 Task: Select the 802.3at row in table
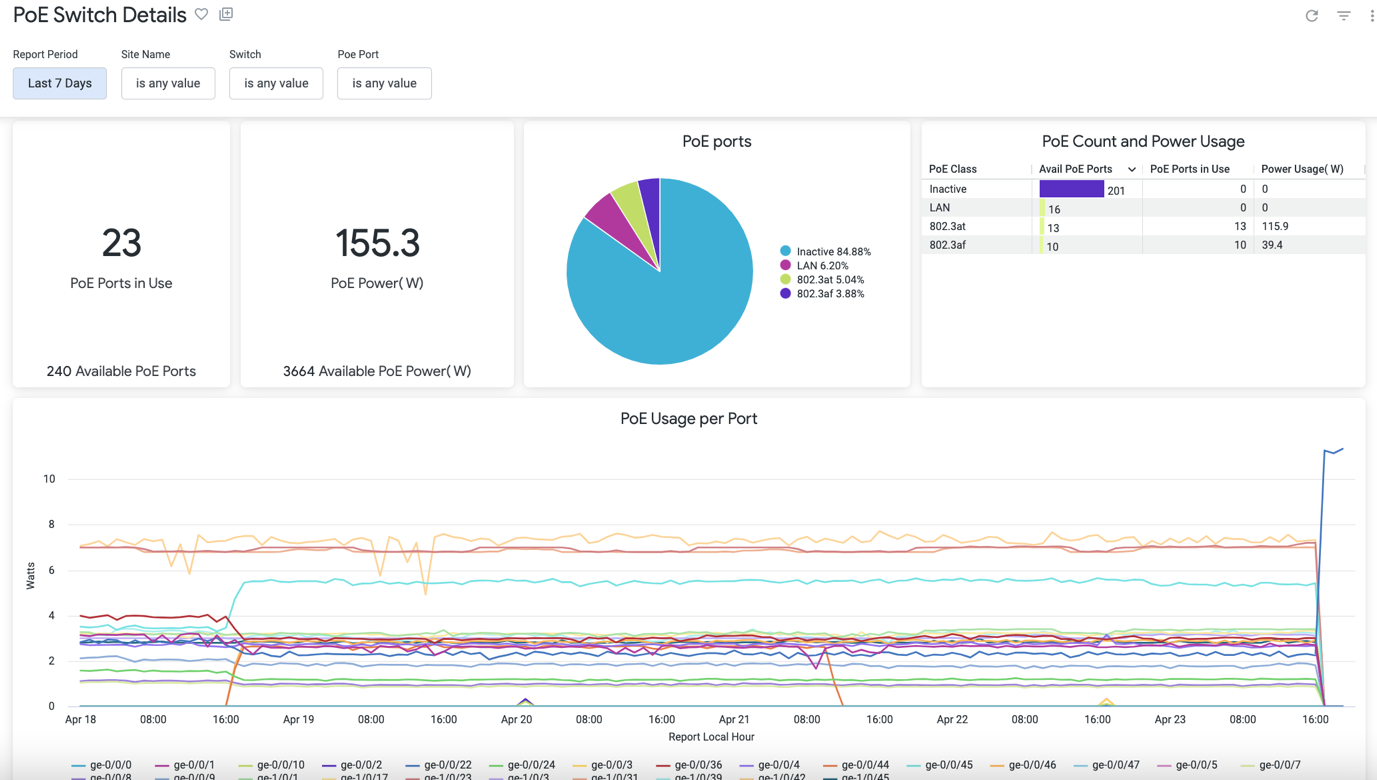[947, 227]
